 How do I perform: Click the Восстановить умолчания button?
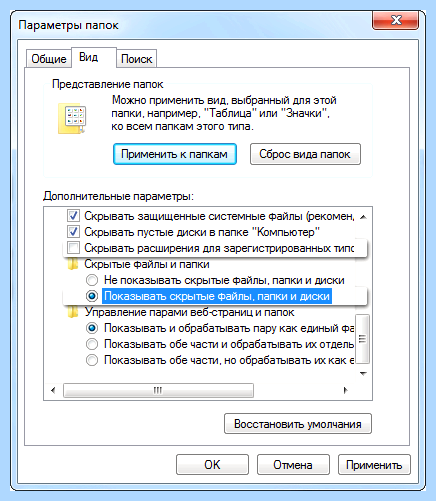298,424
